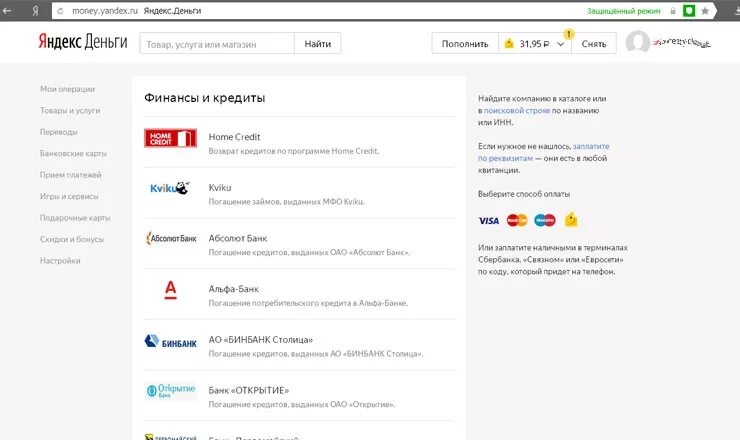Click the Открытие bank logo
This screenshot has width=740, height=440.
pyautogui.click(x=170, y=391)
